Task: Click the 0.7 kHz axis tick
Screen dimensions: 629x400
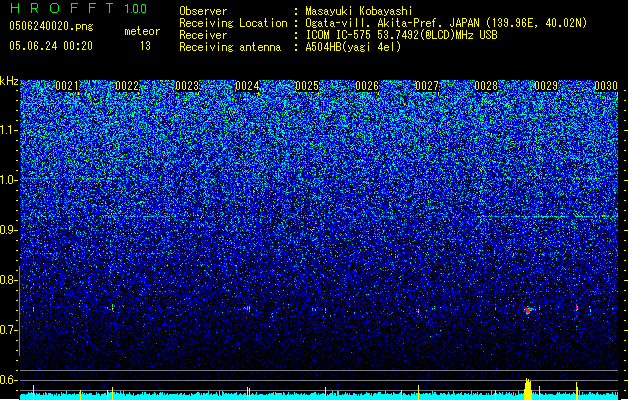Action: pos(9,330)
